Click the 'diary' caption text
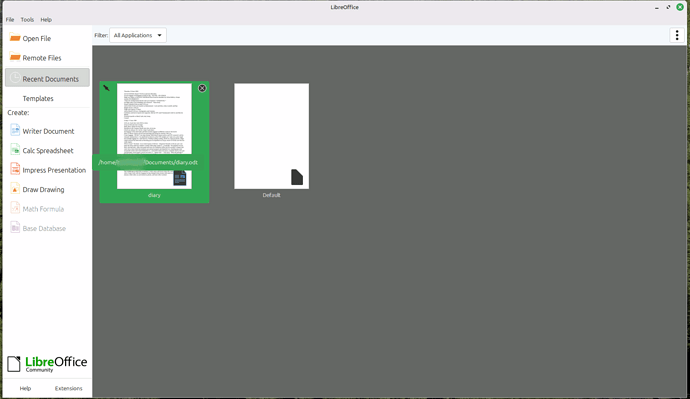 [154, 195]
